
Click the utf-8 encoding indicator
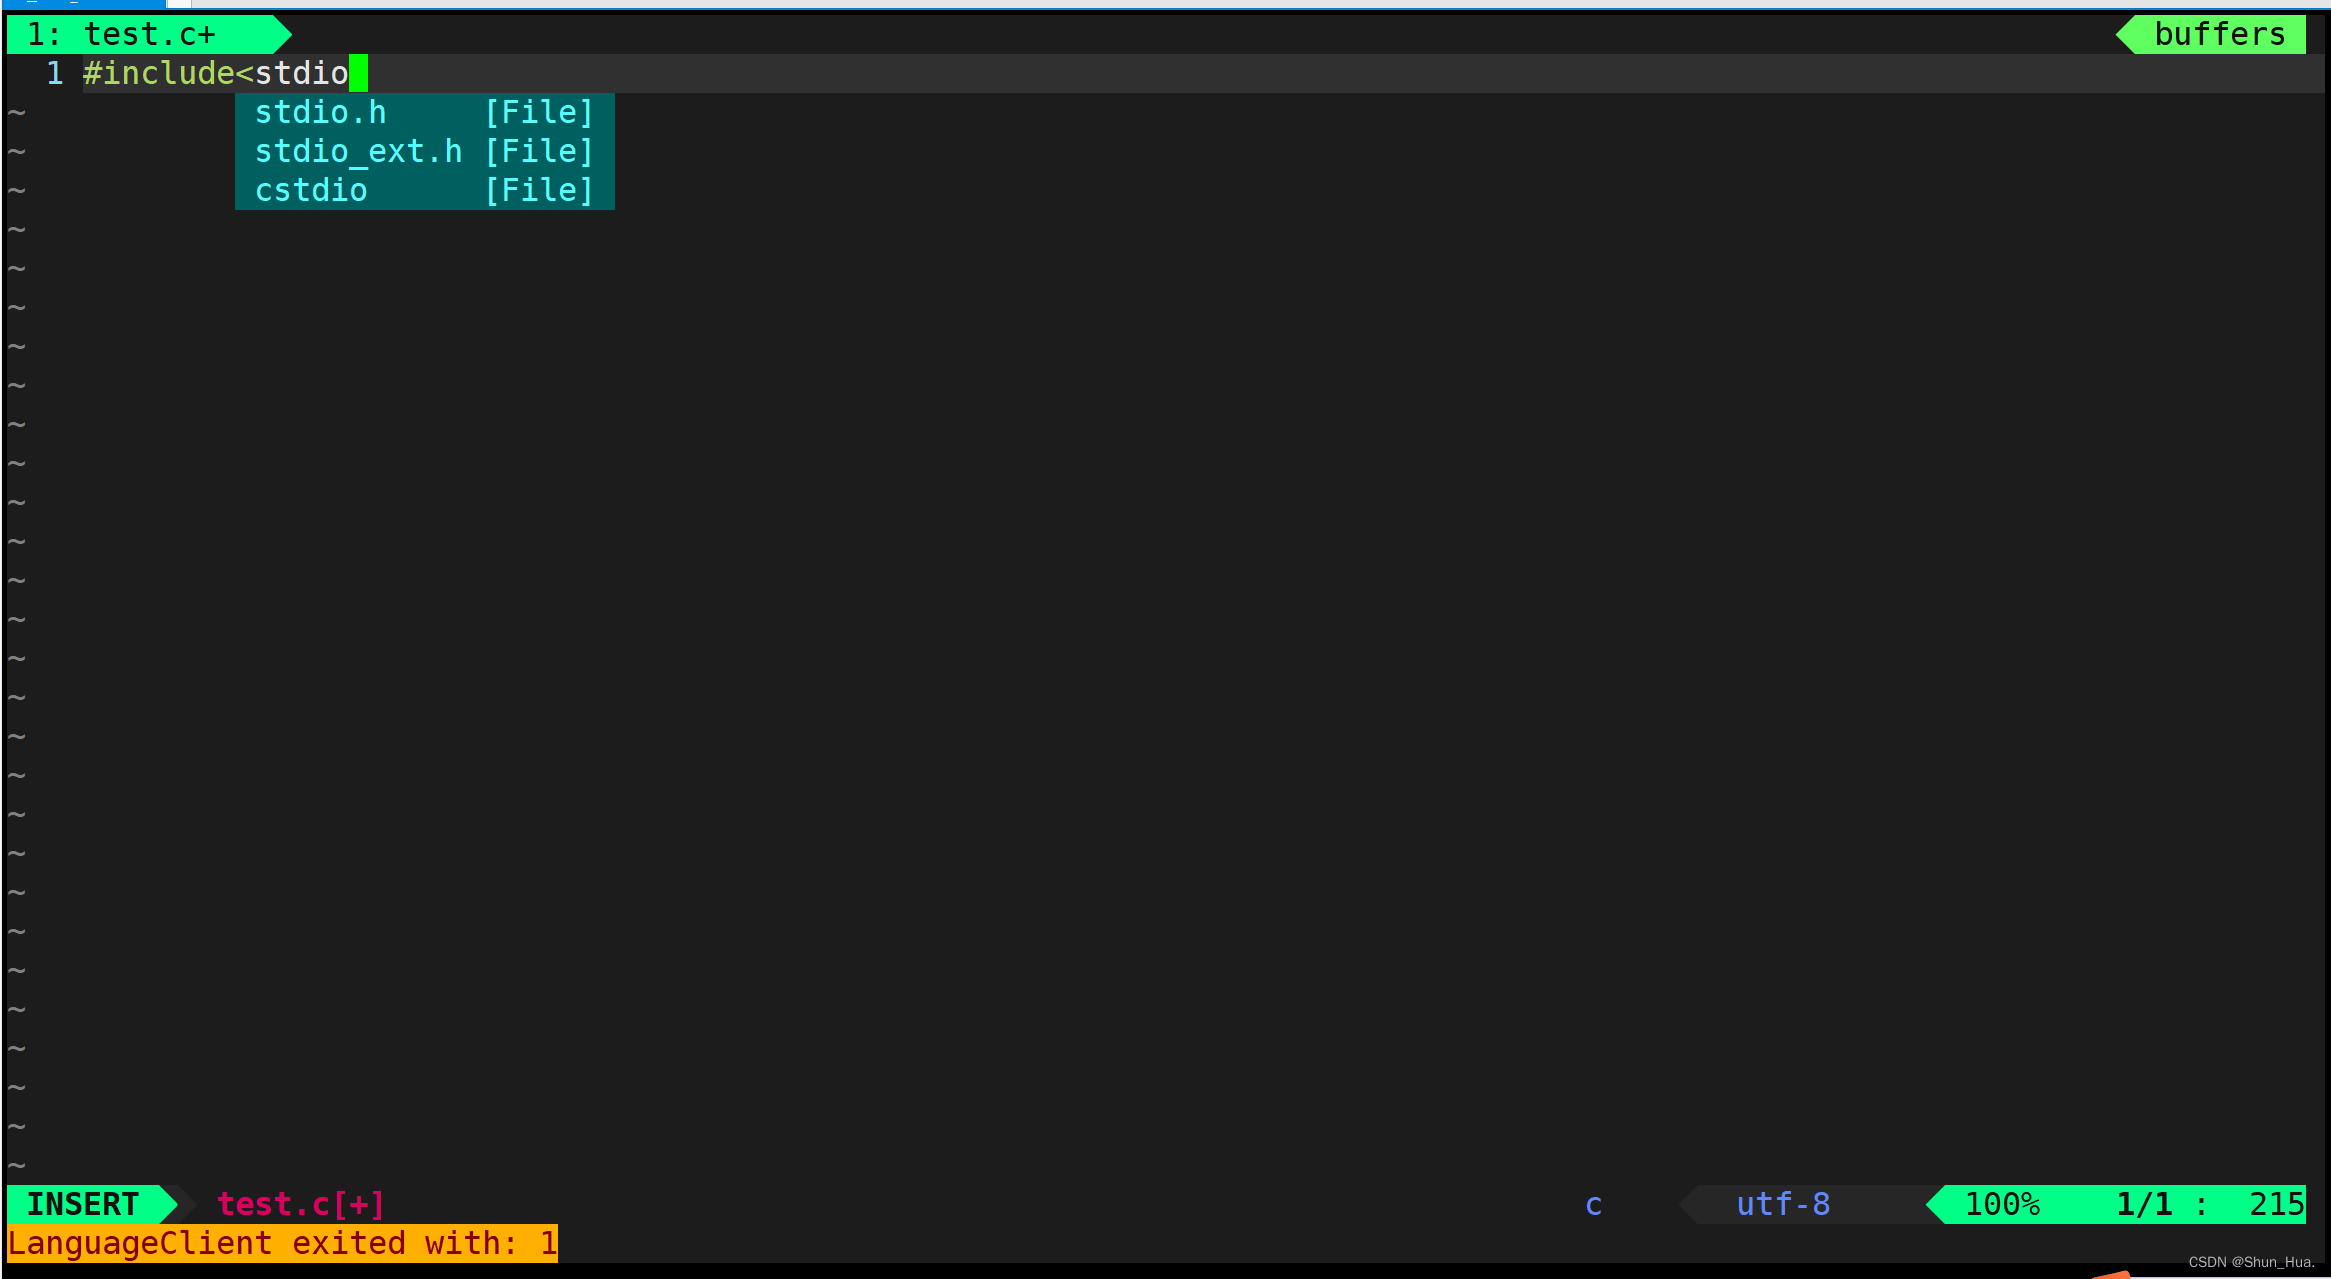tap(1783, 1205)
